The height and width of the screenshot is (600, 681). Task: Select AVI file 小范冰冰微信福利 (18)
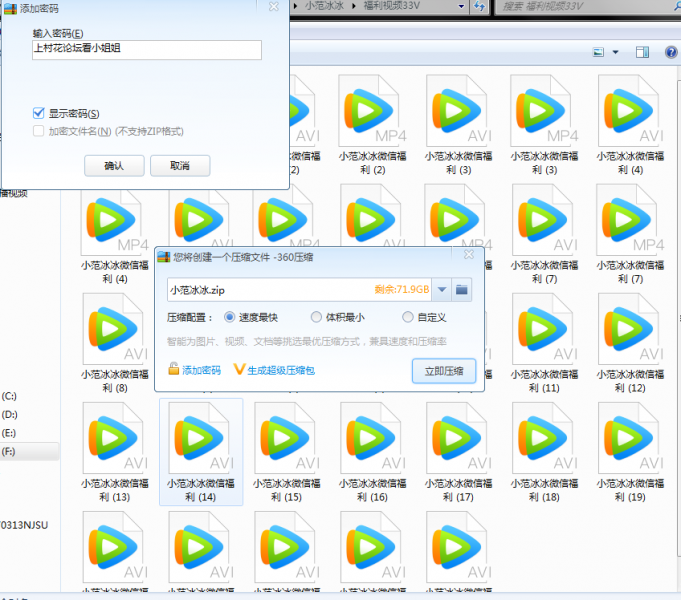(544, 452)
